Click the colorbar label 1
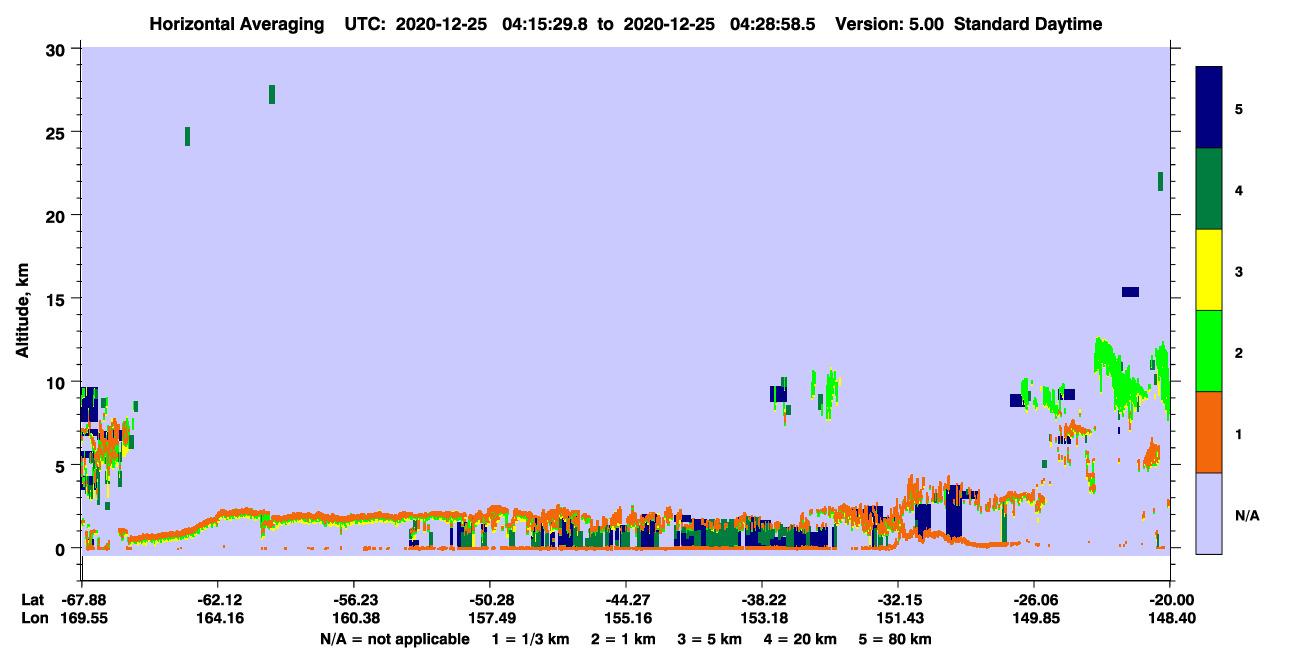Screen dimensions: 1300x667 click(x=1239, y=433)
